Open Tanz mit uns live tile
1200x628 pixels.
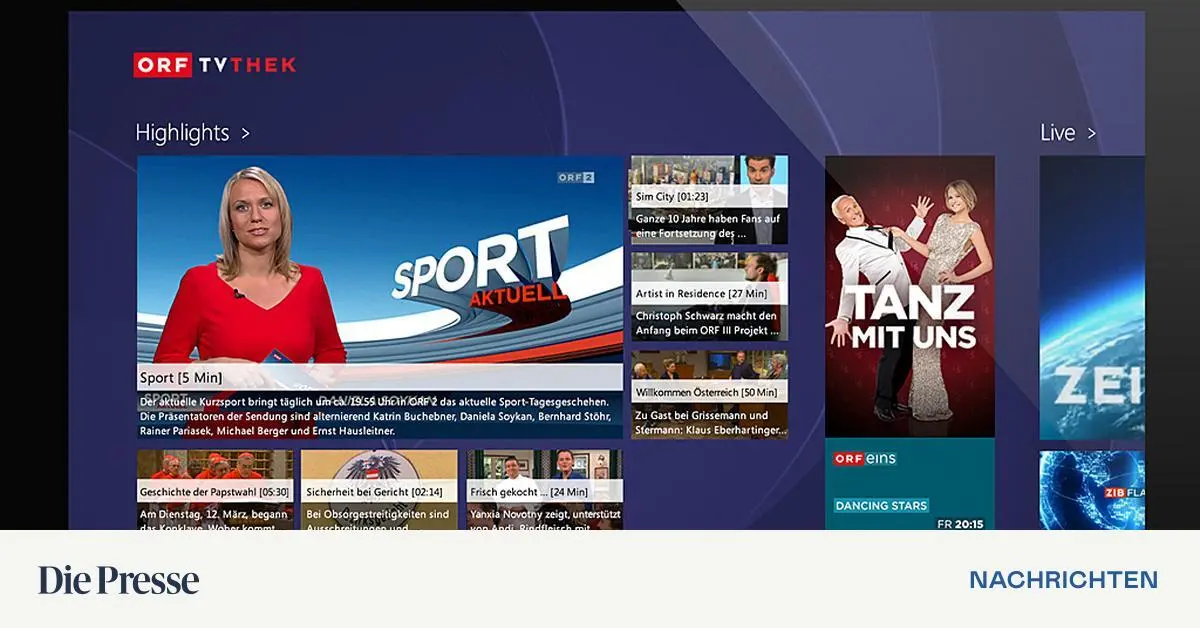(909, 297)
